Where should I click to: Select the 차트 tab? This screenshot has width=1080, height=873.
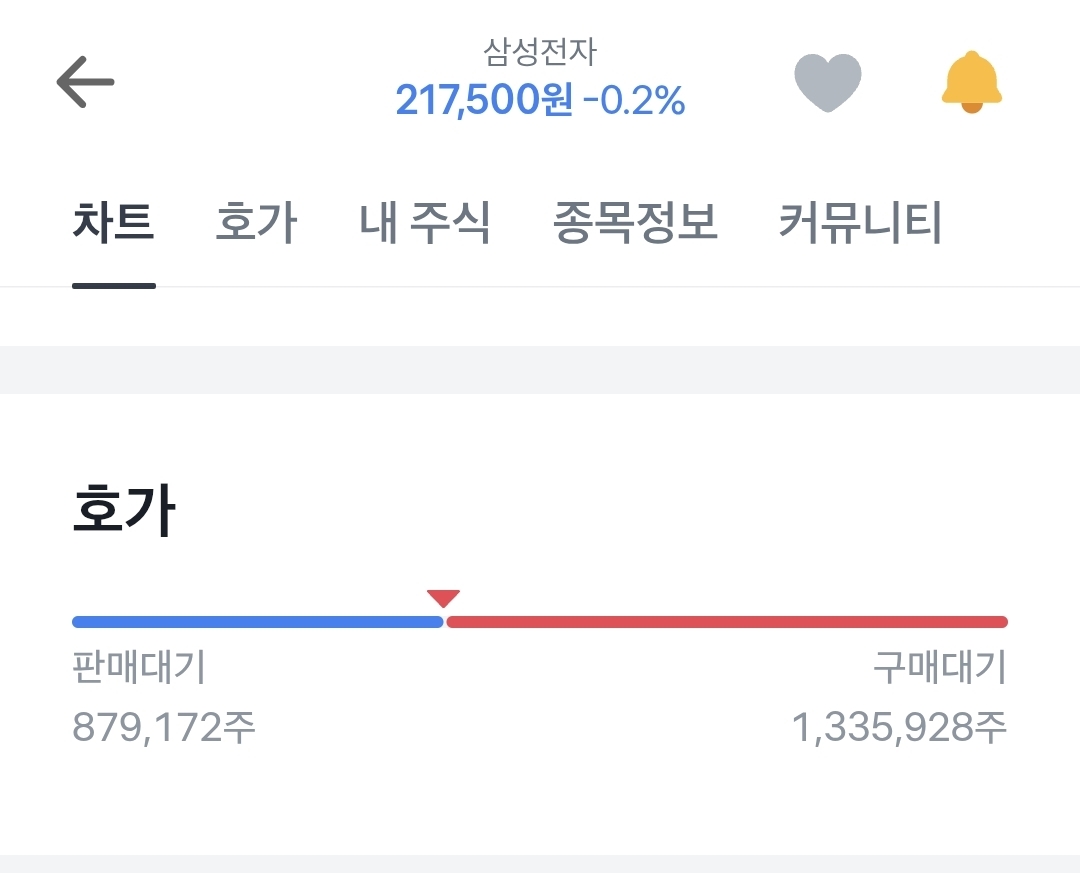point(114,223)
